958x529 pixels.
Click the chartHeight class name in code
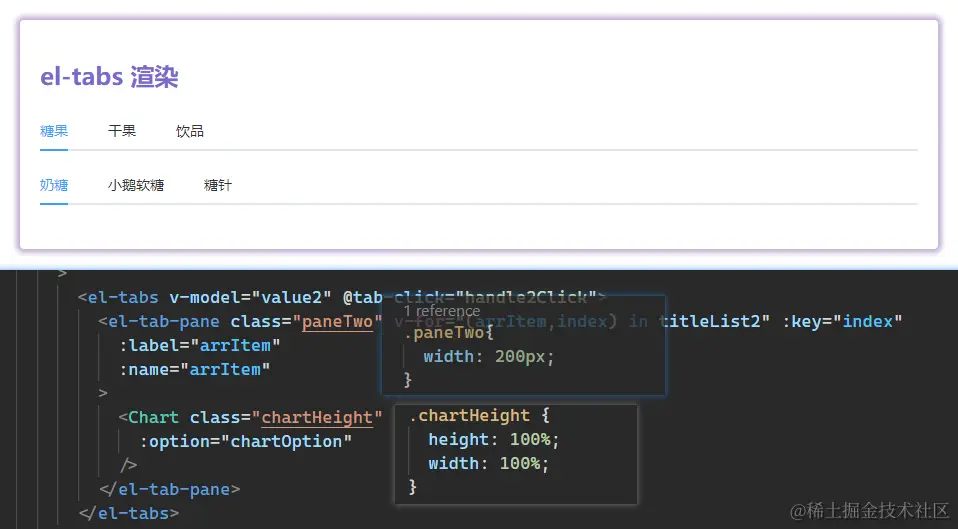(317, 417)
